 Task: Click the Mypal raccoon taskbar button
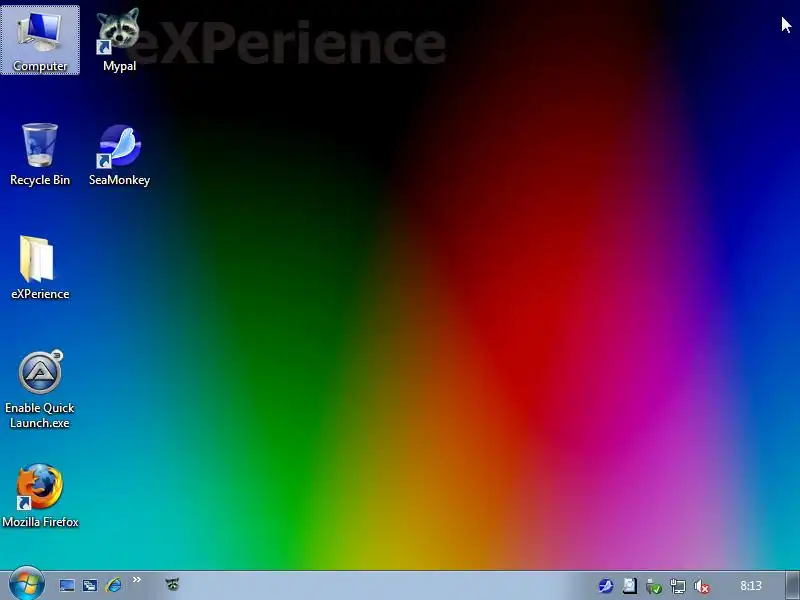[x=172, y=584]
